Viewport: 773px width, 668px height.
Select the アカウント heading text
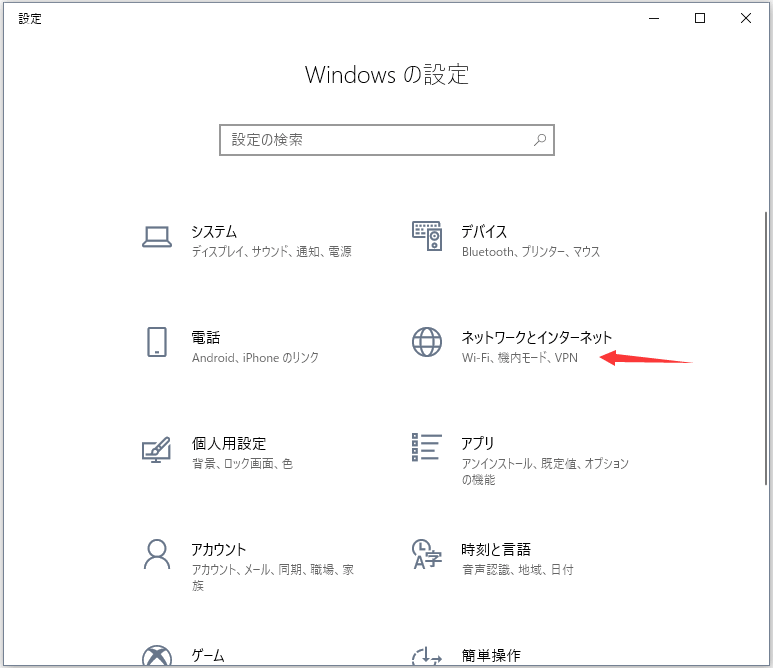219,549
